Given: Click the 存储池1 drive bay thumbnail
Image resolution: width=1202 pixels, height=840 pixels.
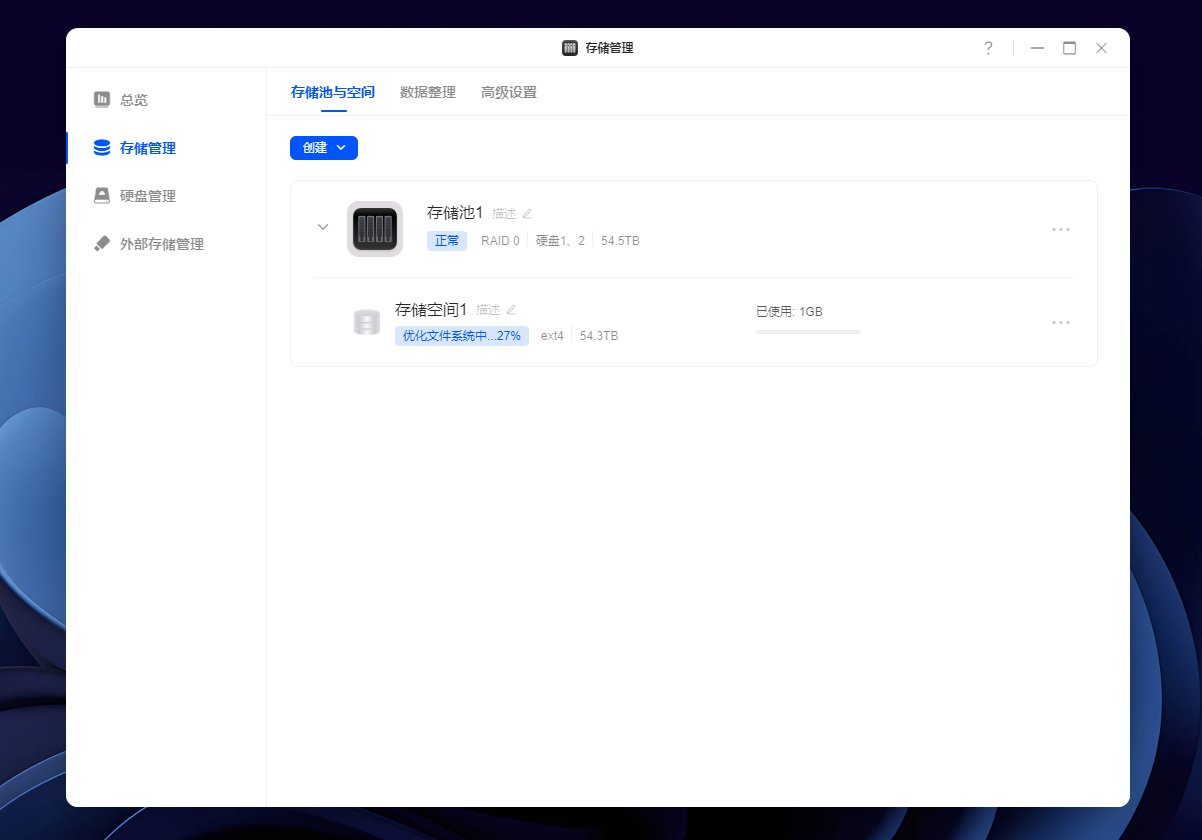Looking at the screenshot, I should (x=375, y=229).
